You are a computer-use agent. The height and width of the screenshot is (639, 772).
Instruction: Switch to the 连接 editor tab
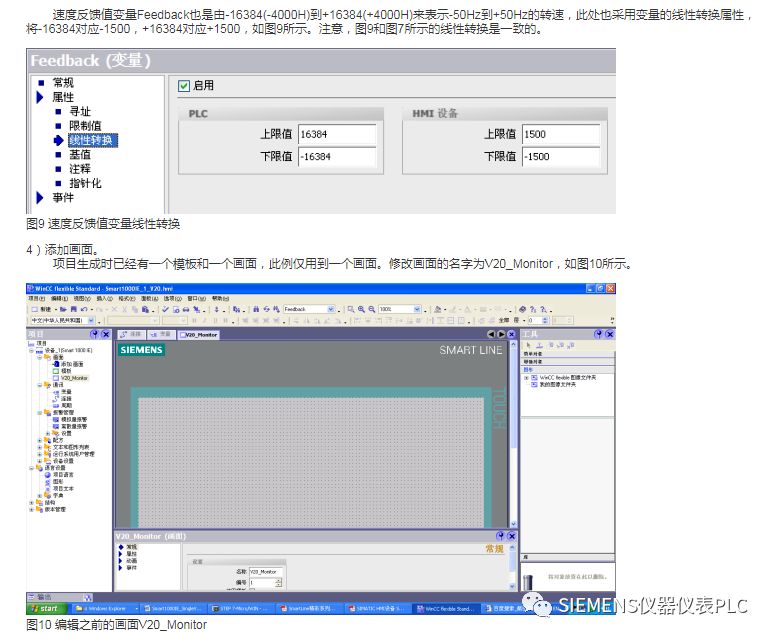pyautogui.click(x=130, y=334)
